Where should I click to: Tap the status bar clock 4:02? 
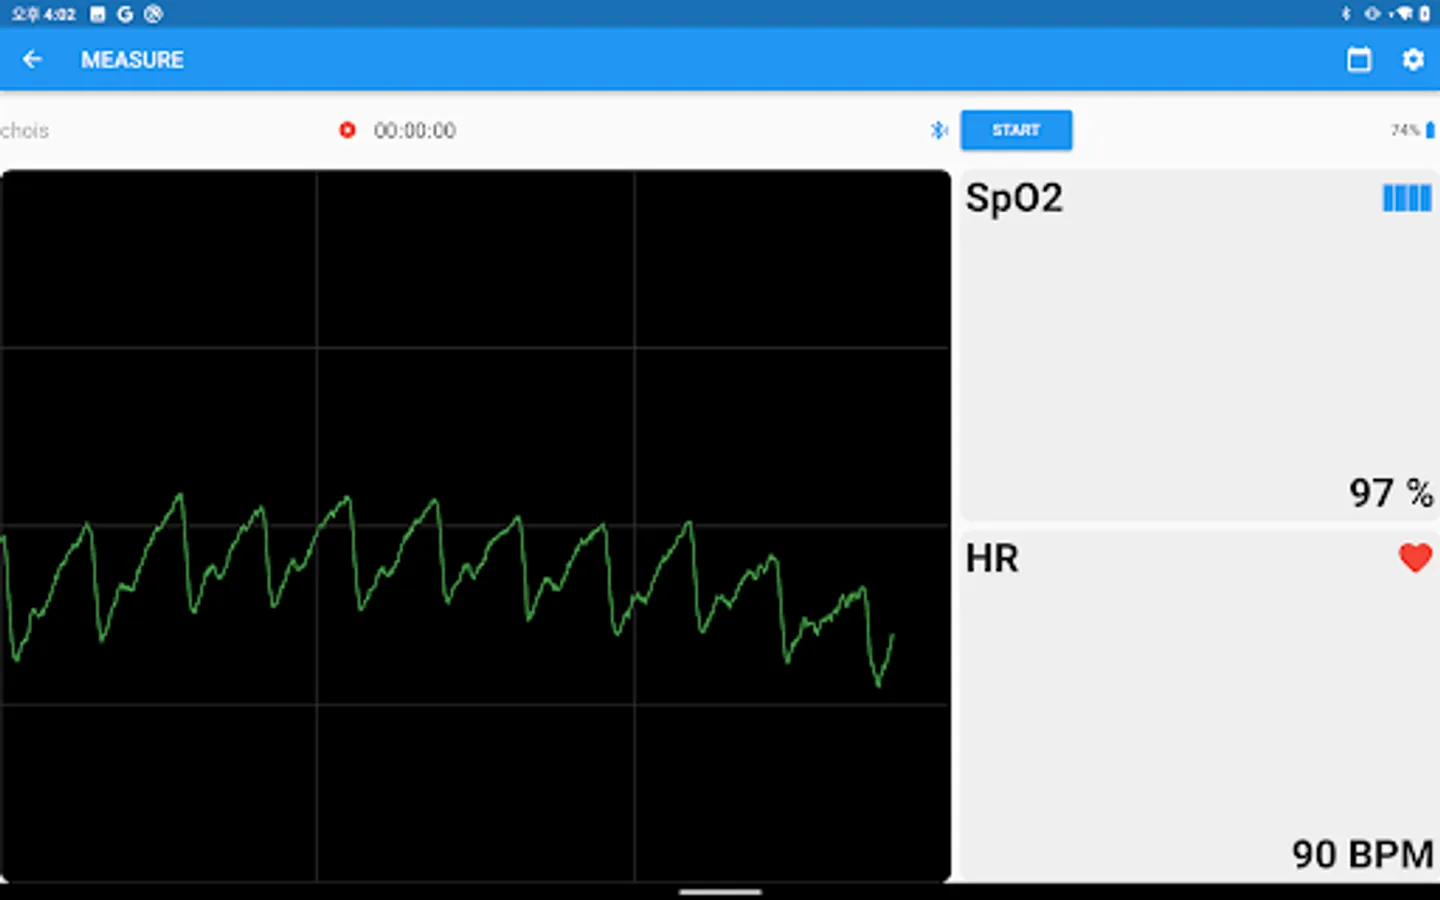click(x=44, y=14)
